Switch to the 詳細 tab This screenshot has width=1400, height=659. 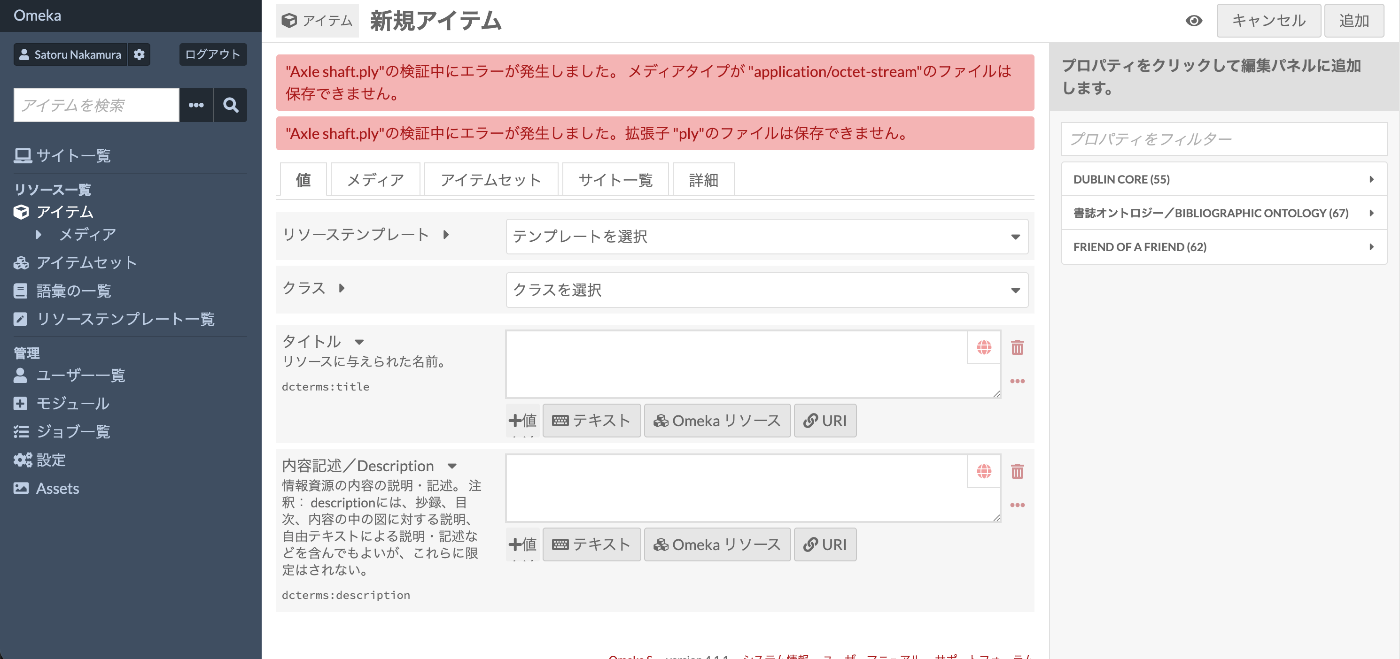pyautogui.click(x=703, y=179)
